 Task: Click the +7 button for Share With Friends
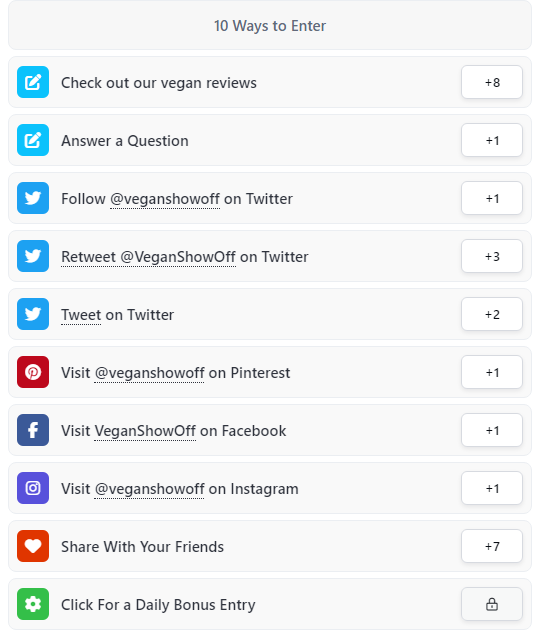(x=492, y=546)
